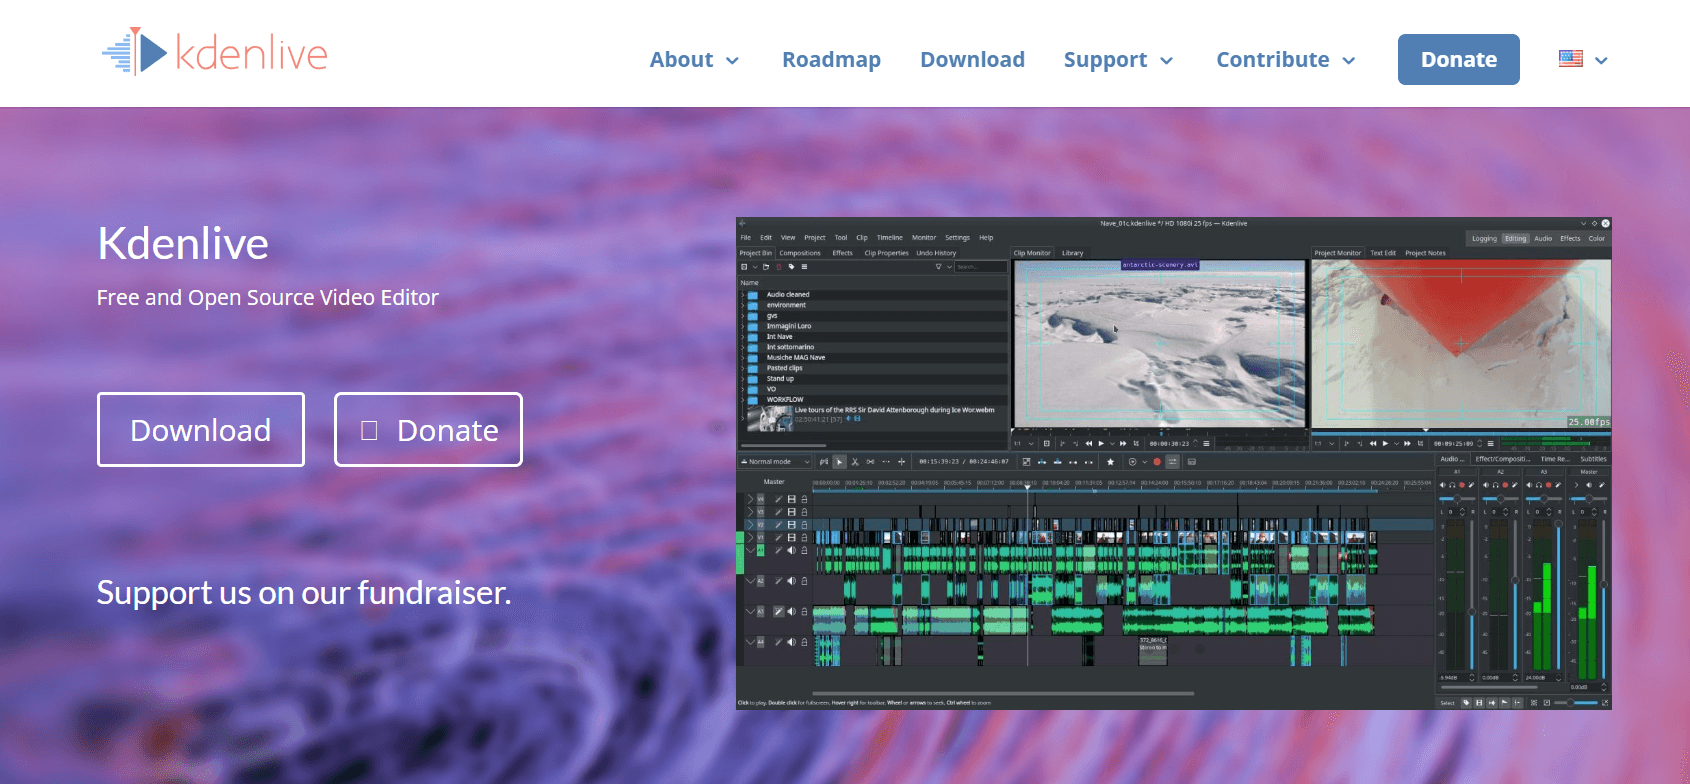Click the outlined Donate button in the hero
Viewport: 1690px width, 784px height.
pos(428,430)
